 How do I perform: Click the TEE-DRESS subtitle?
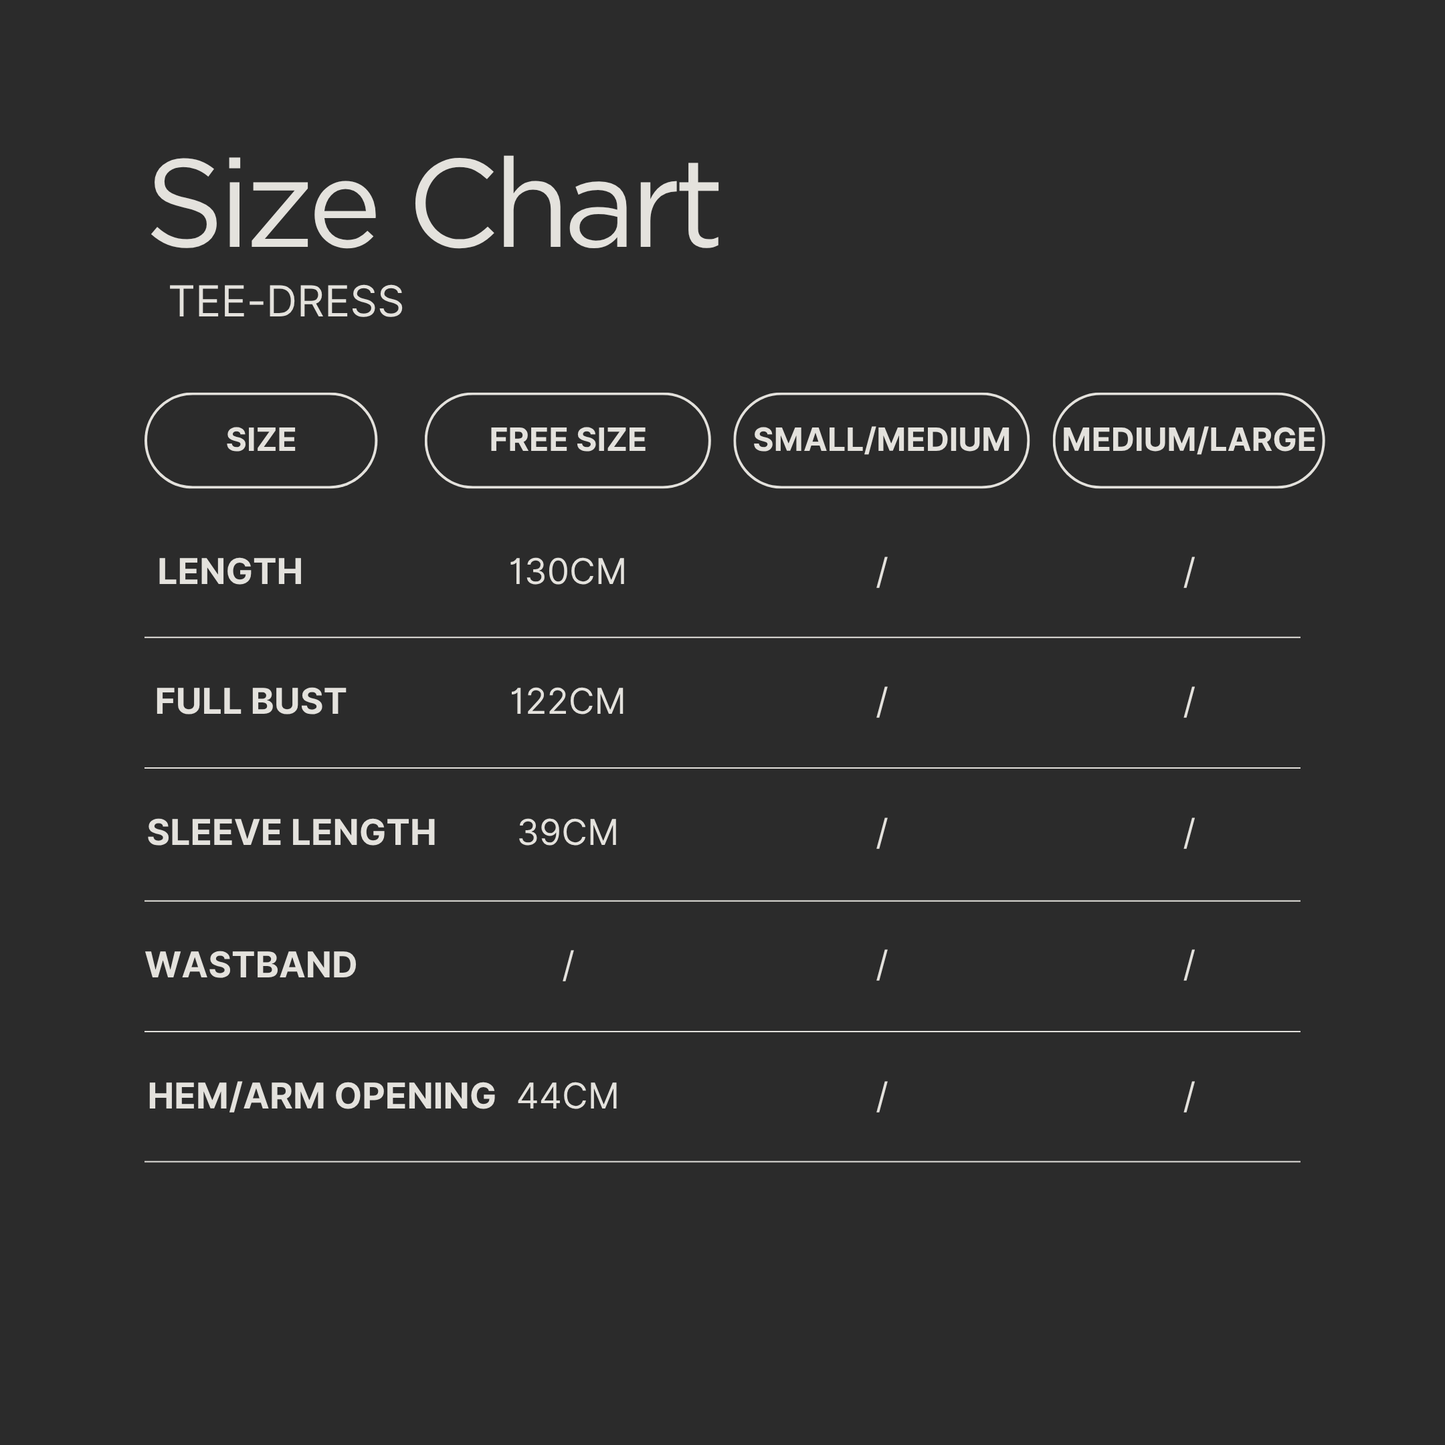(286, 302)
